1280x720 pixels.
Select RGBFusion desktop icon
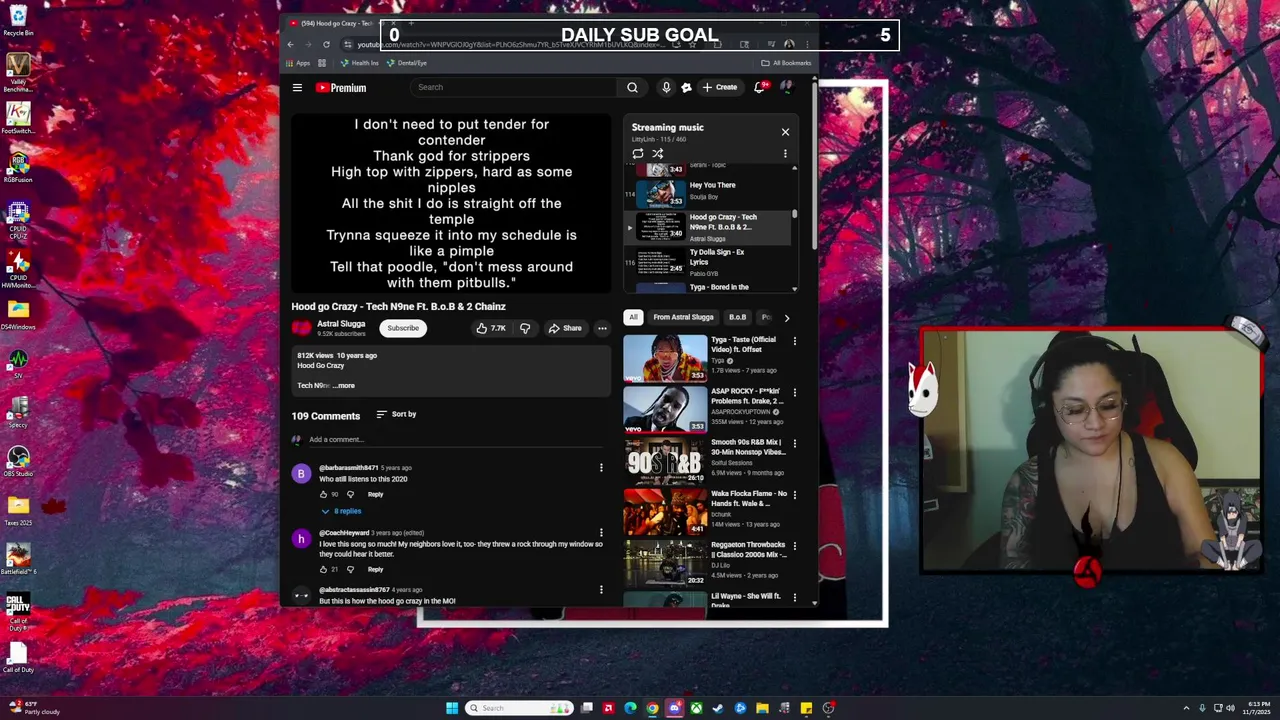18,166
